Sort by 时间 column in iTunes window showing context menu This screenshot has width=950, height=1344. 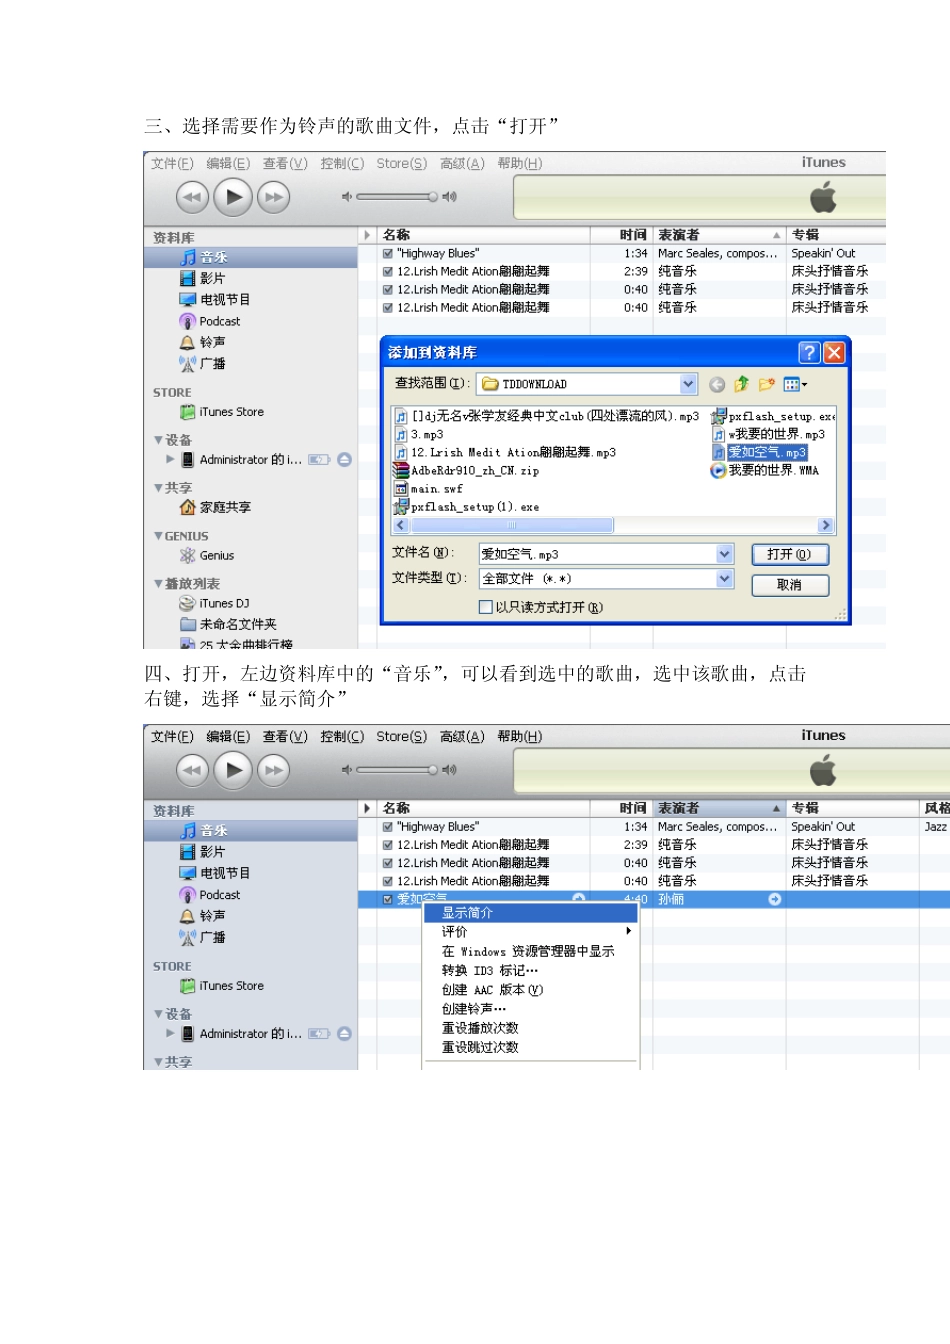click(x=622, y=808)
